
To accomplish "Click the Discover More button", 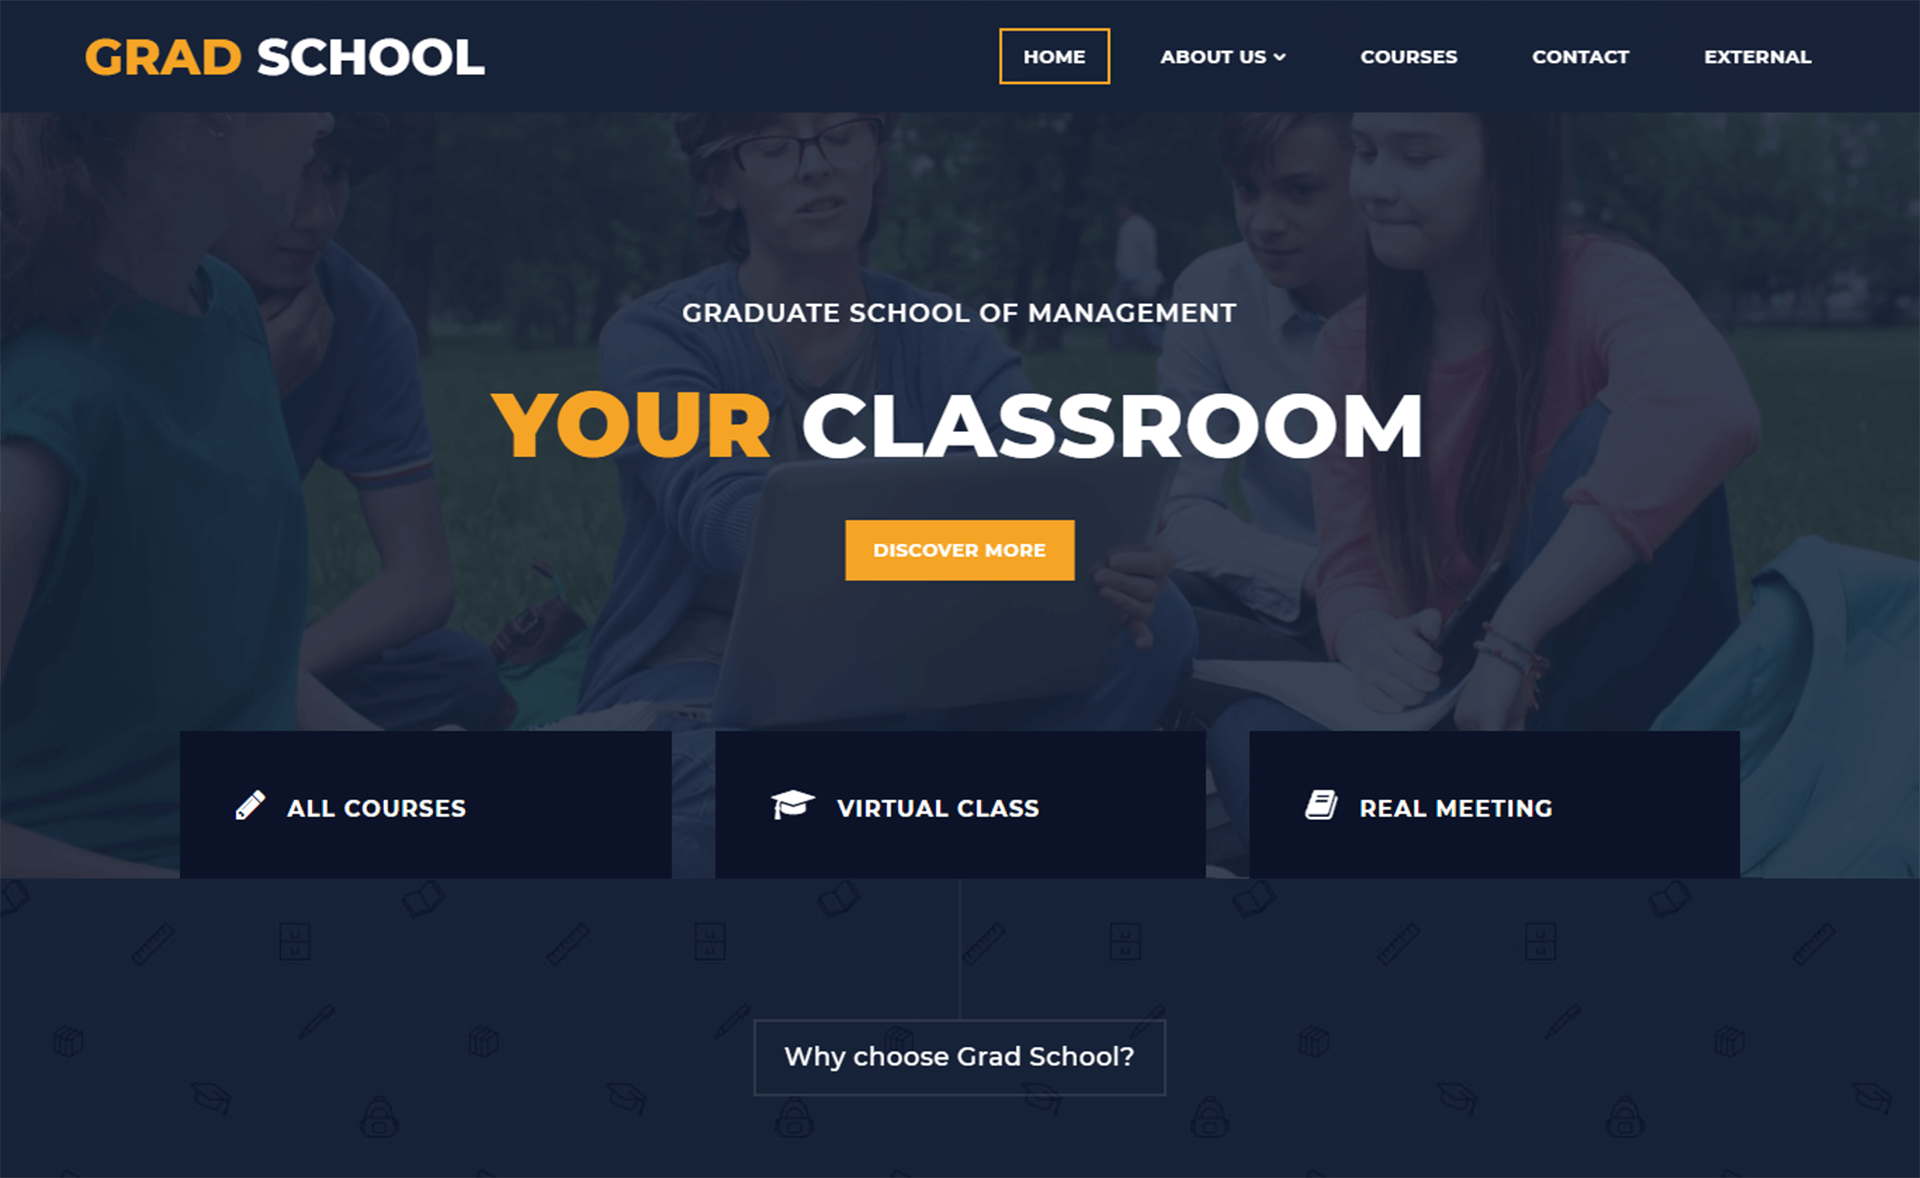I will coord(960,550).
